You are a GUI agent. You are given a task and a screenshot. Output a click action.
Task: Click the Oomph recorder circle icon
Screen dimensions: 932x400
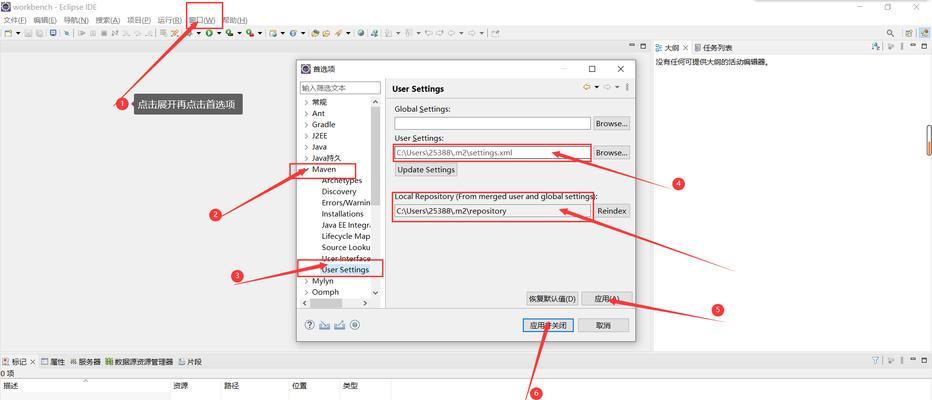pos(355,325)
